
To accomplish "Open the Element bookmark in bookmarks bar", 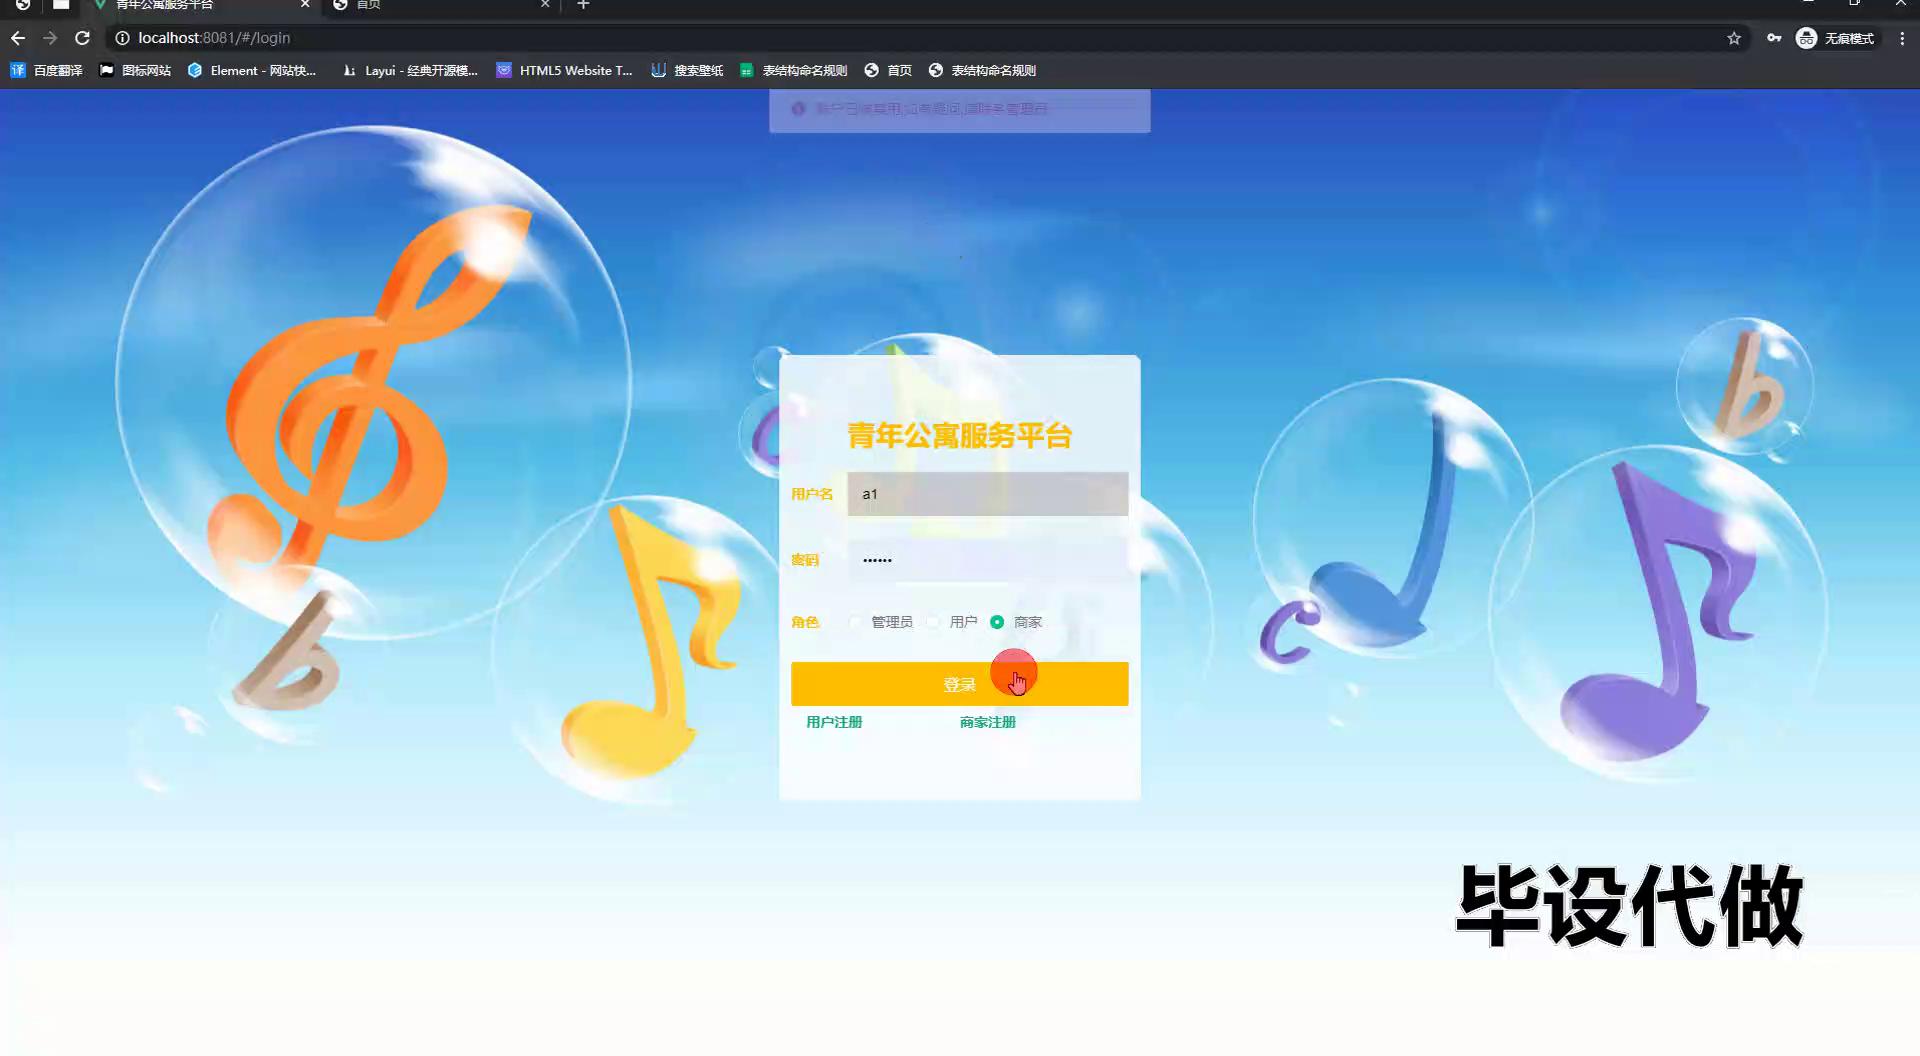I will (x=252, y=70).
